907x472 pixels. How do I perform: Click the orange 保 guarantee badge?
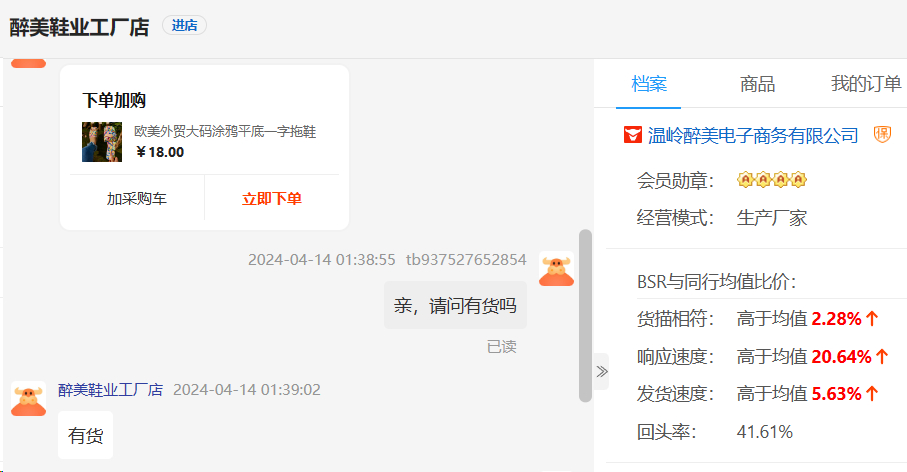click(882, 135)
